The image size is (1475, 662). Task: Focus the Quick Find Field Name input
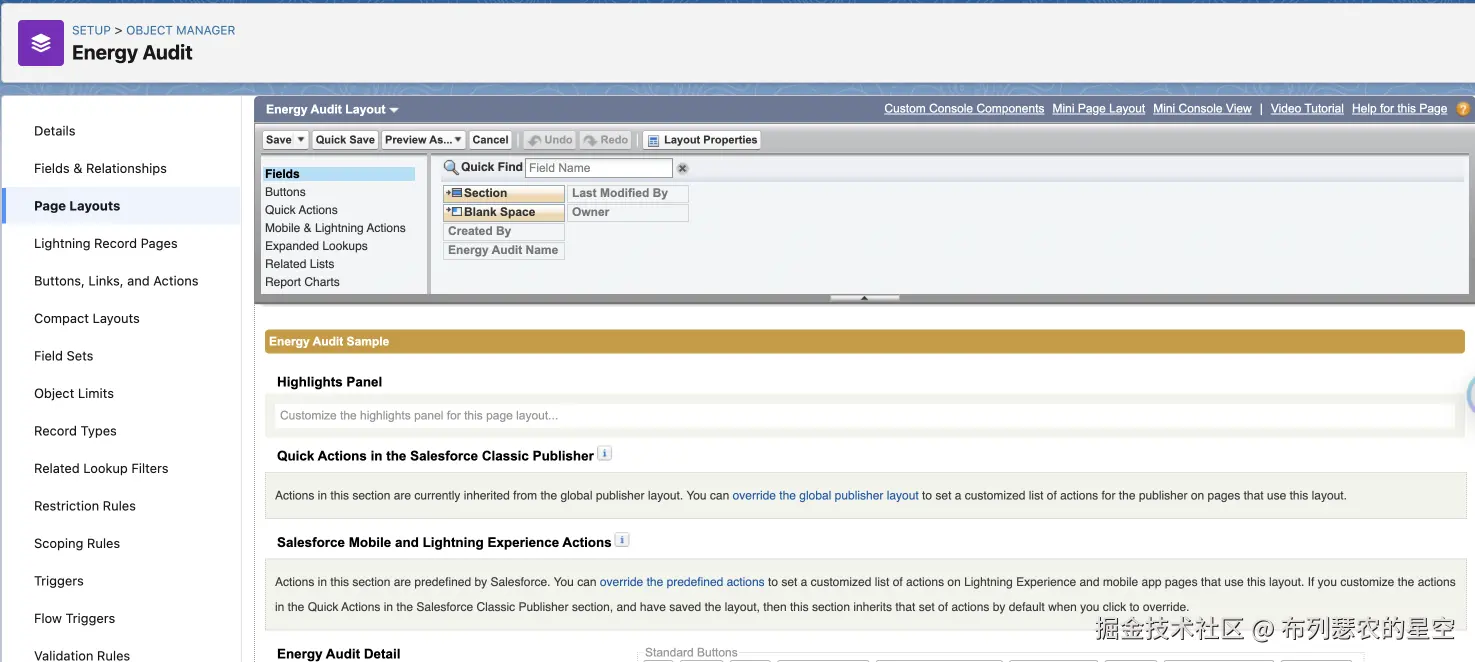click(599, 168)
